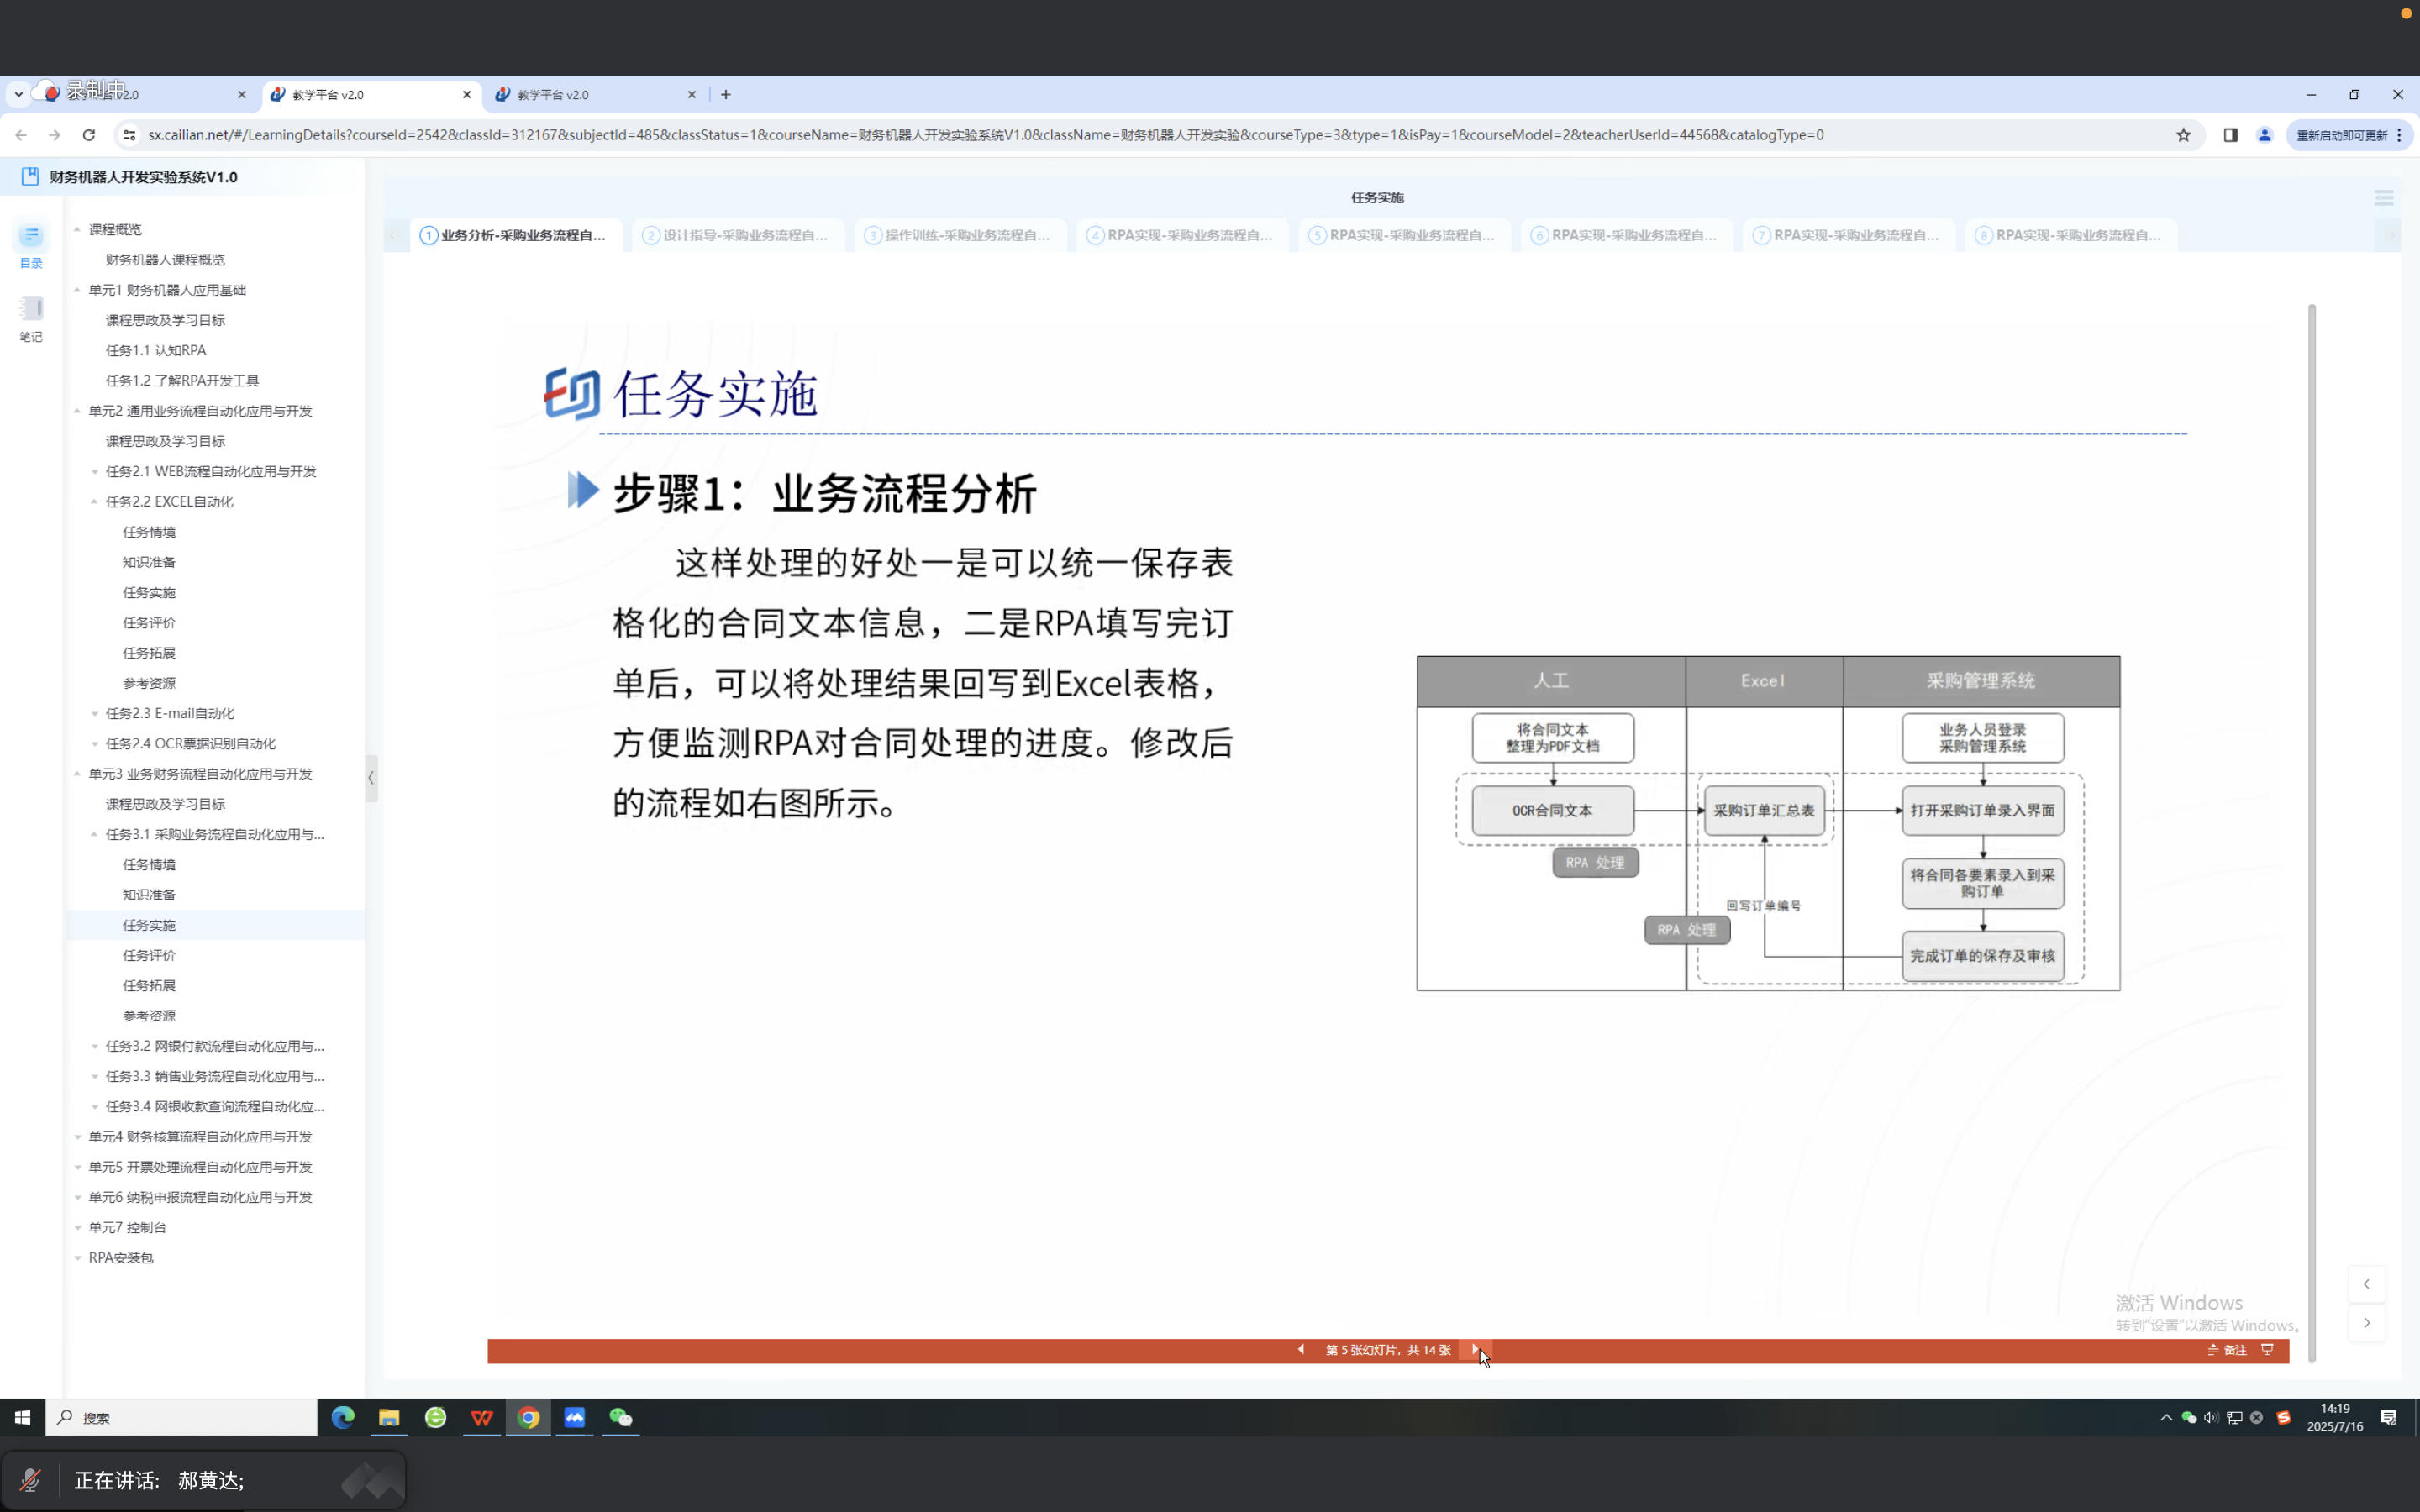Click the next page chevron at bottom right
This screenshot has width=2420, height=1512.
[2366, 1323]
